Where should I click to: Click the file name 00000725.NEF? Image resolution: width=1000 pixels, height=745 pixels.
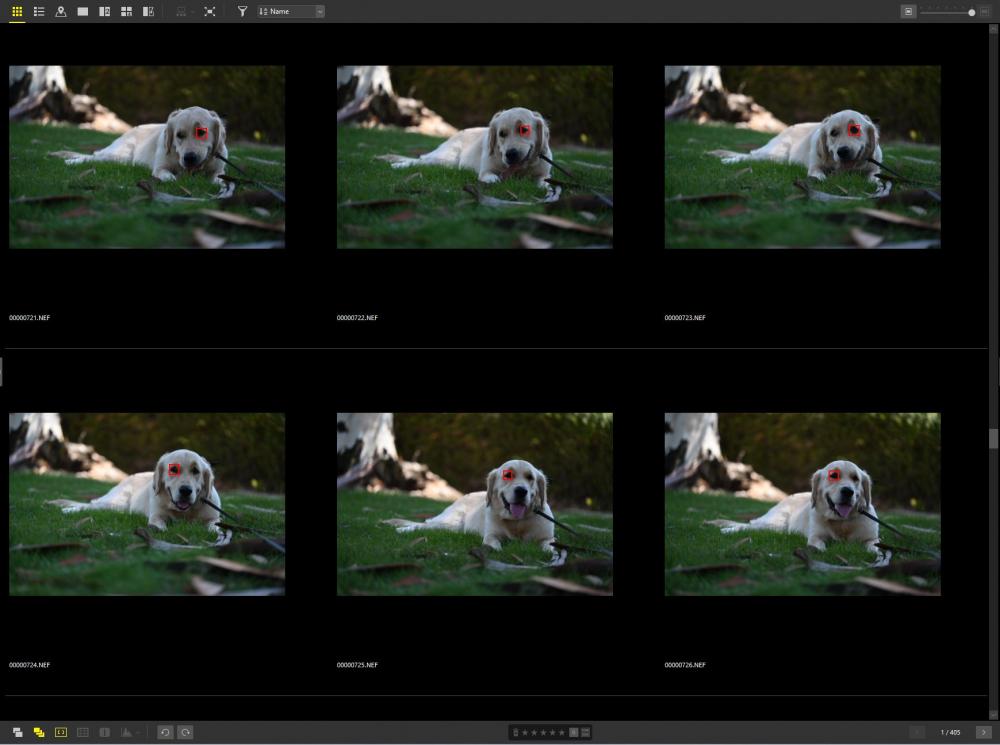click(357, 665)
